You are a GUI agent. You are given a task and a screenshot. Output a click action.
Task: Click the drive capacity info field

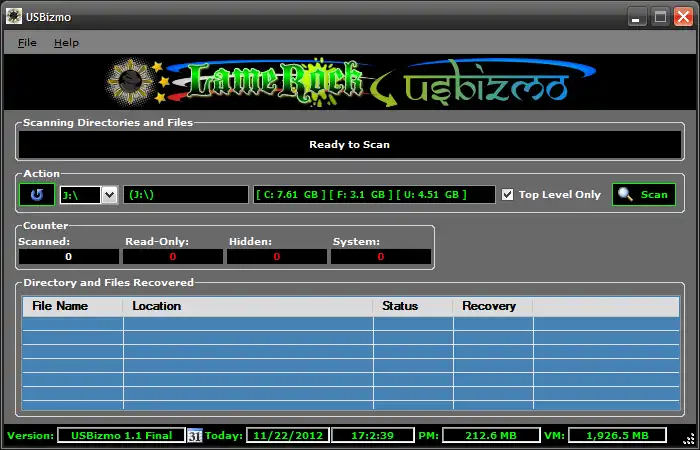[x=374, y=195]
